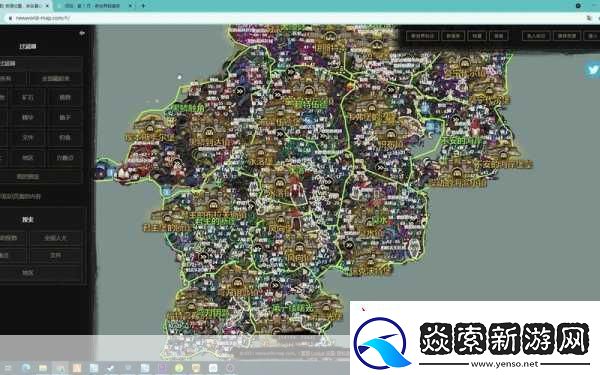Click the site info icon in the address bar
The image size is (600, 375).
point(10,18)
